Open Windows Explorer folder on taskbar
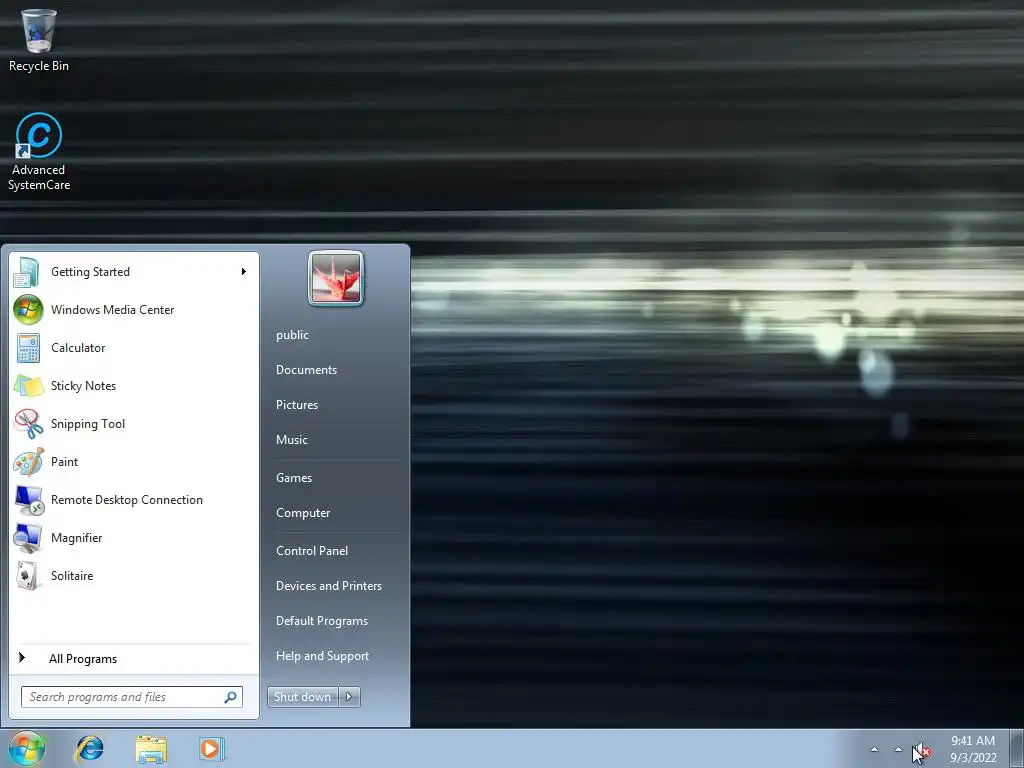The width and height of the screenshot is (1024, 768). point(151,748)
